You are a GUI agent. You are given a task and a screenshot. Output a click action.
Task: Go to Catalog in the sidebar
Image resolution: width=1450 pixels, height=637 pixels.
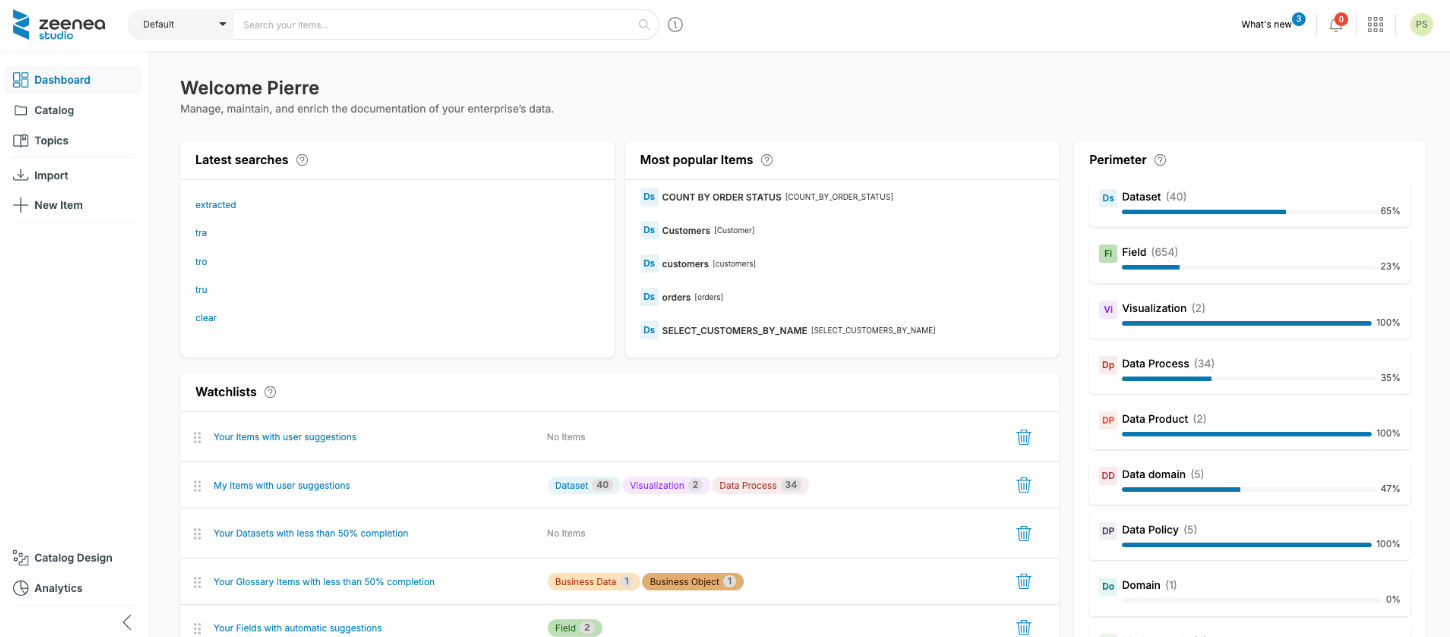tap(54, 110)
